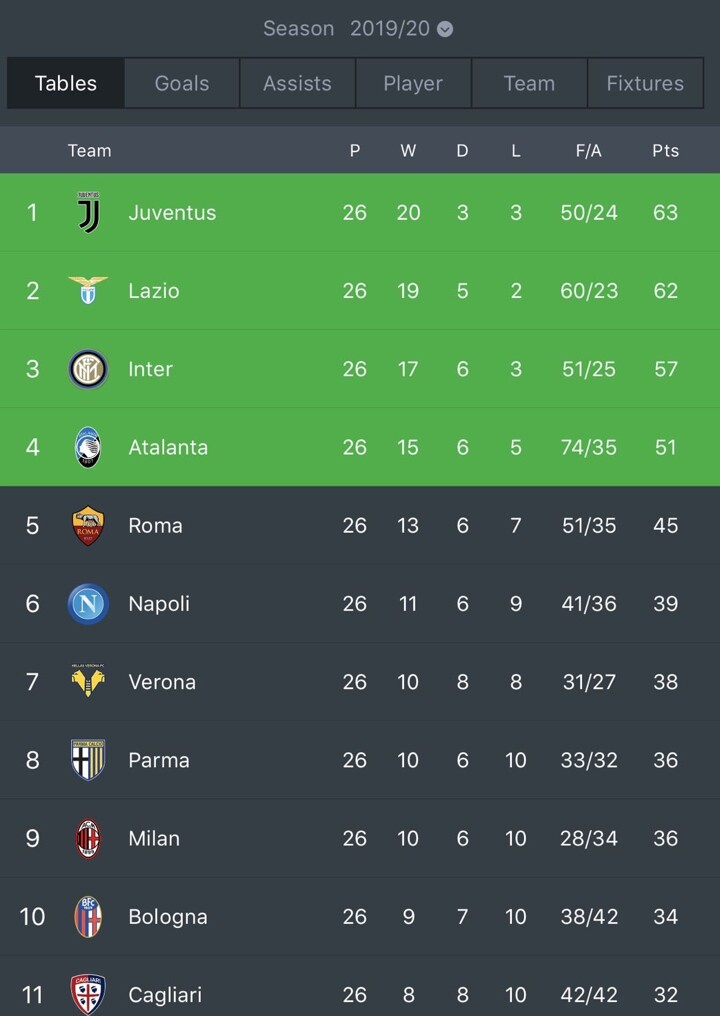Open the Verona club logo
The height and width of the screenshot is (1016, 720).
pos(88,680)
